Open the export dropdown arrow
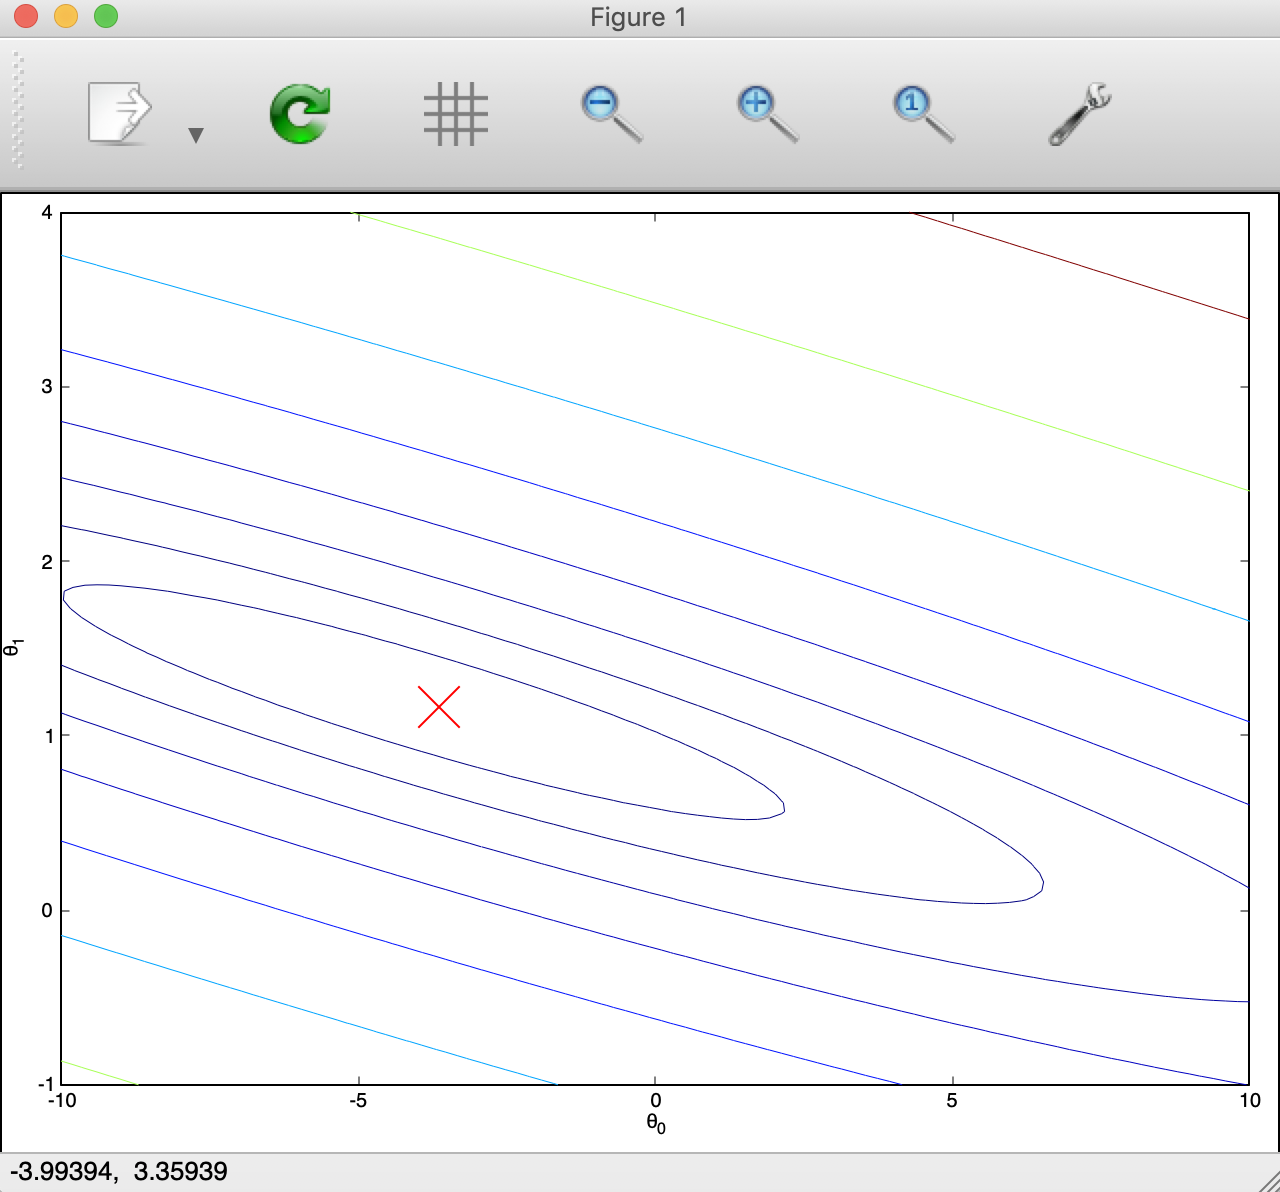The height and width of the screenshot is (1192, 1280). tap(196, 135)
